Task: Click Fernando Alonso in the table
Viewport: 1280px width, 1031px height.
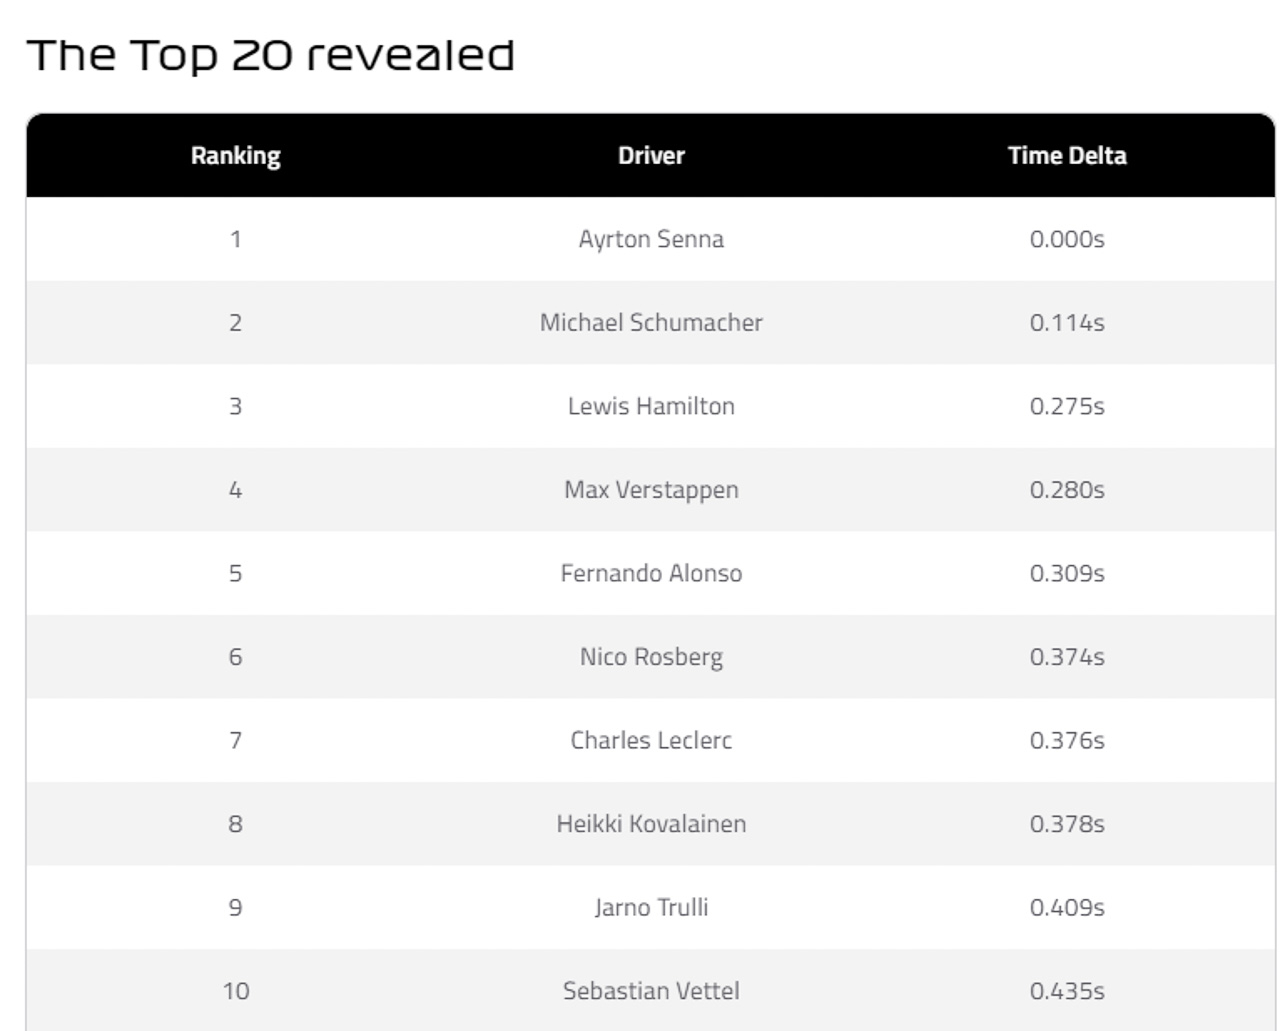Action: pos(651,573)
